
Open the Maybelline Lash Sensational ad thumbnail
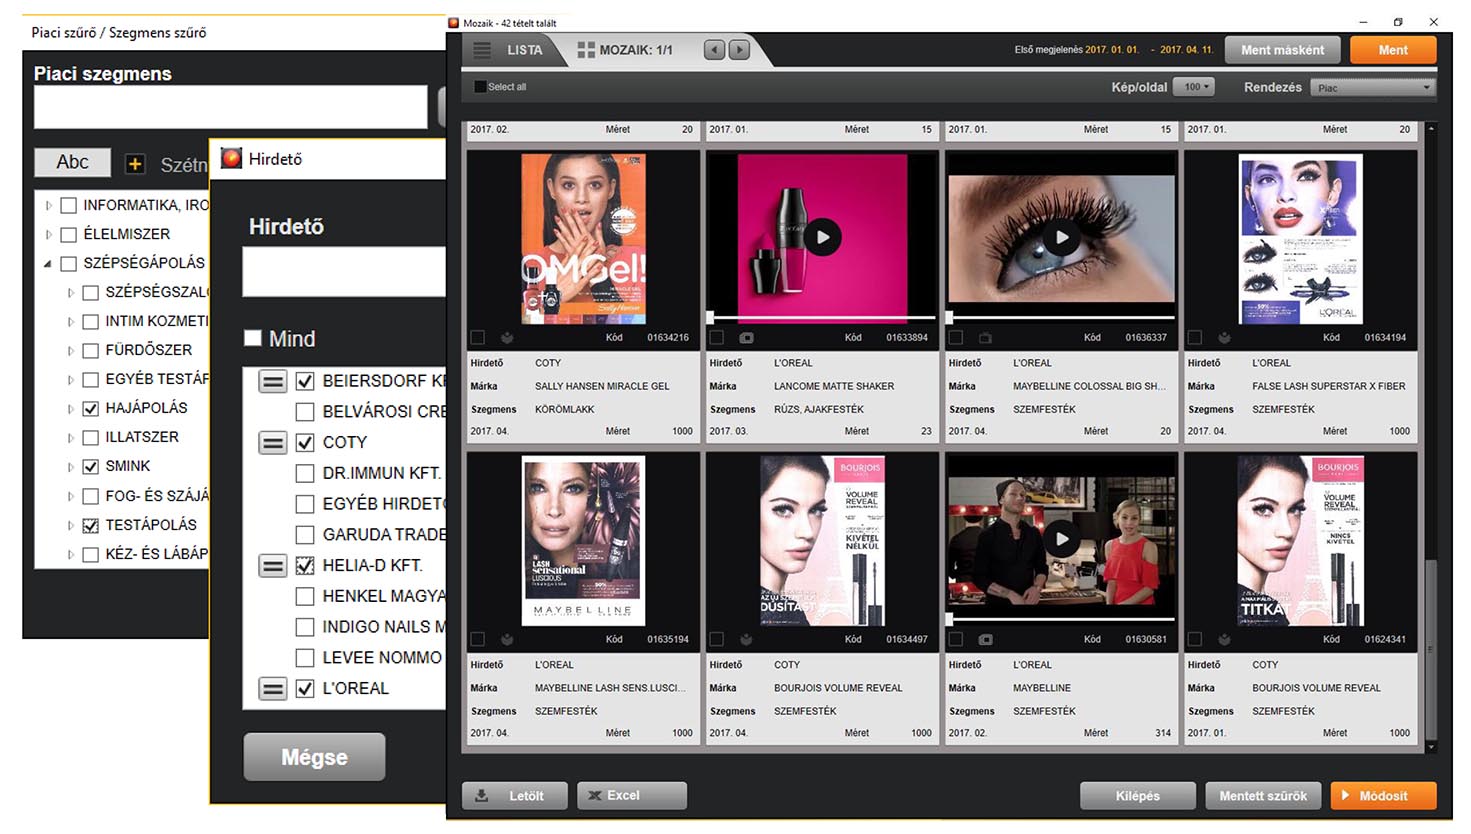click(583, 540)
